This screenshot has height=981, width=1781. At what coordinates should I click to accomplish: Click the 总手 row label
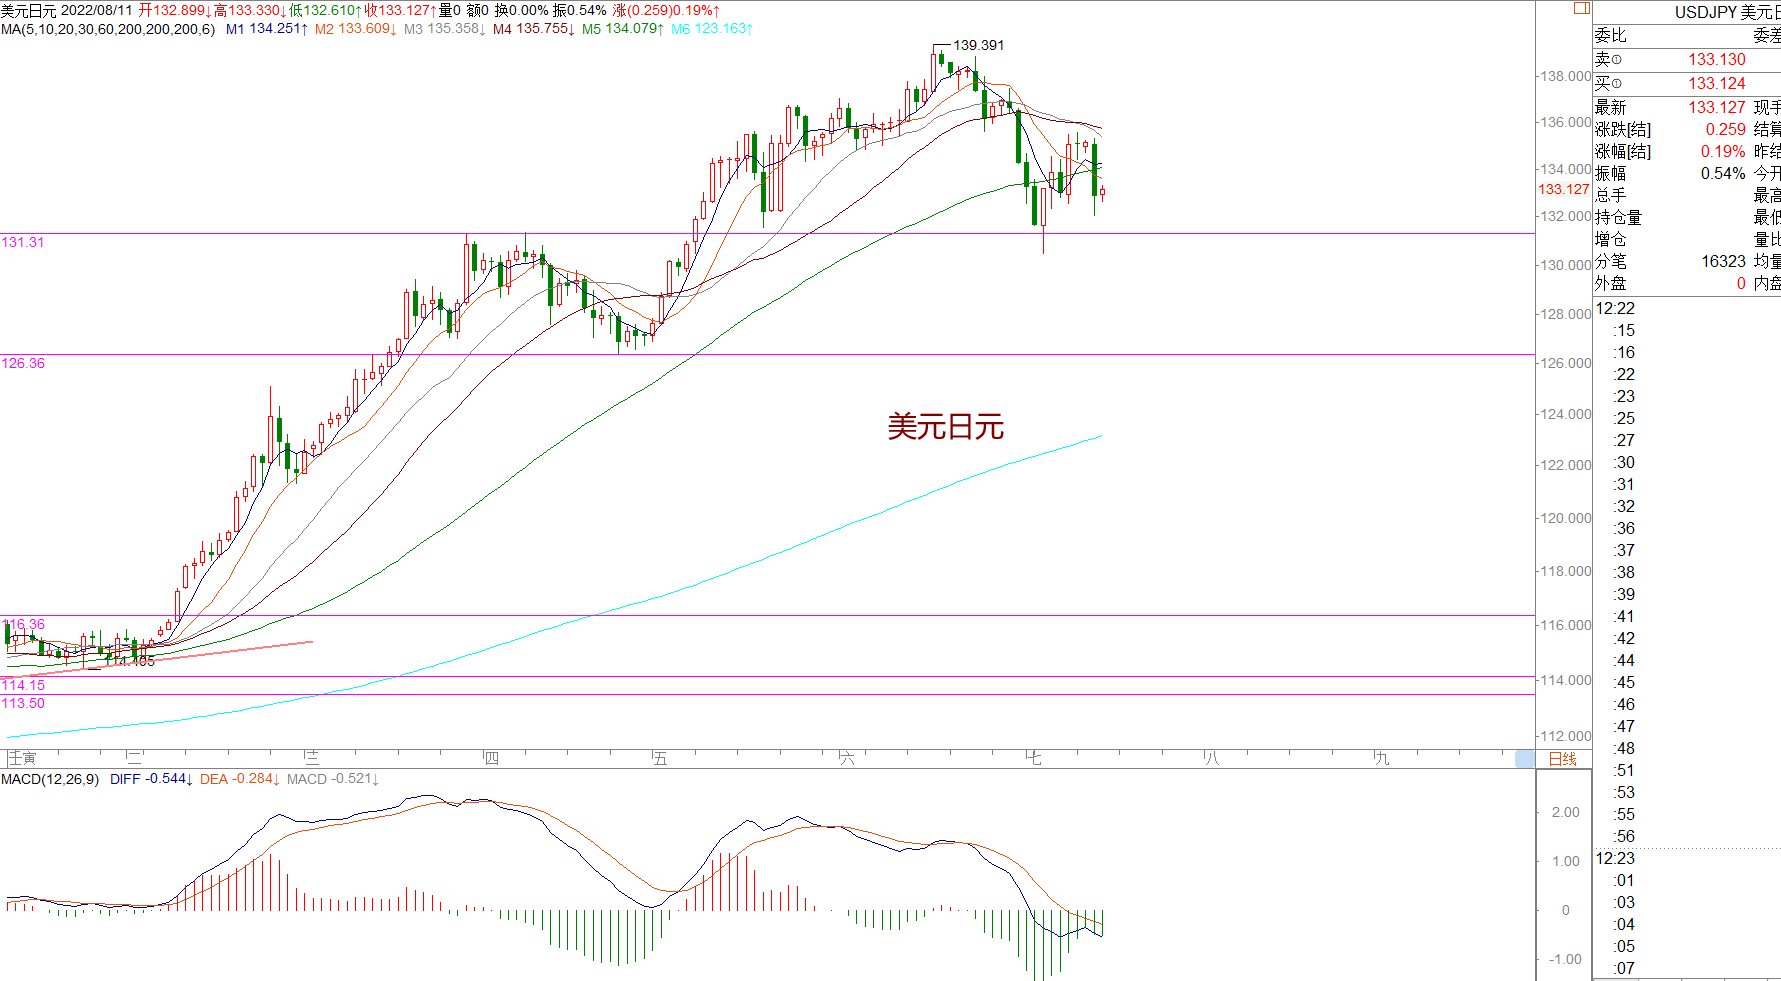coord(1611,196)
